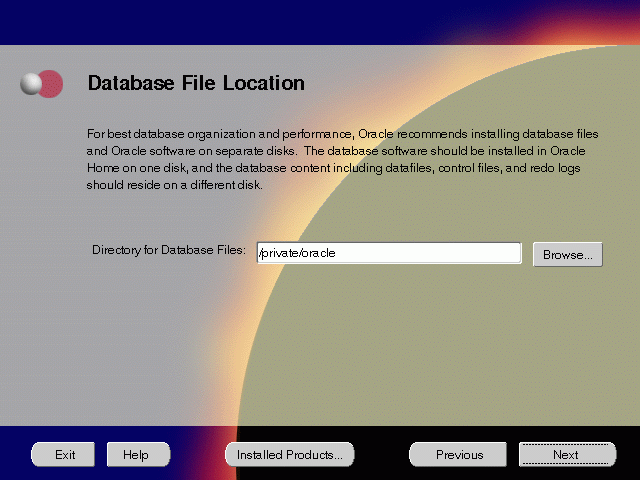Click the paragraph starting 'For best database organization'

342,159
